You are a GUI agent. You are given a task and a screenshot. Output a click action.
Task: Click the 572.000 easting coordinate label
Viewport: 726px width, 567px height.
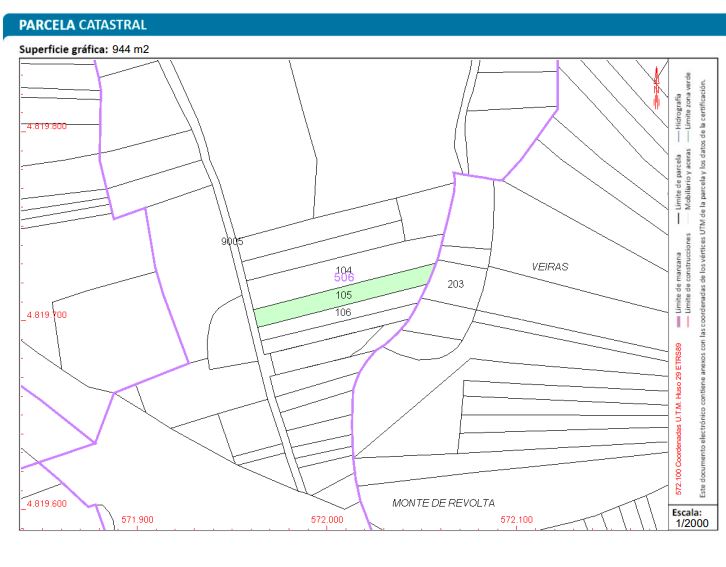(327, 520)
